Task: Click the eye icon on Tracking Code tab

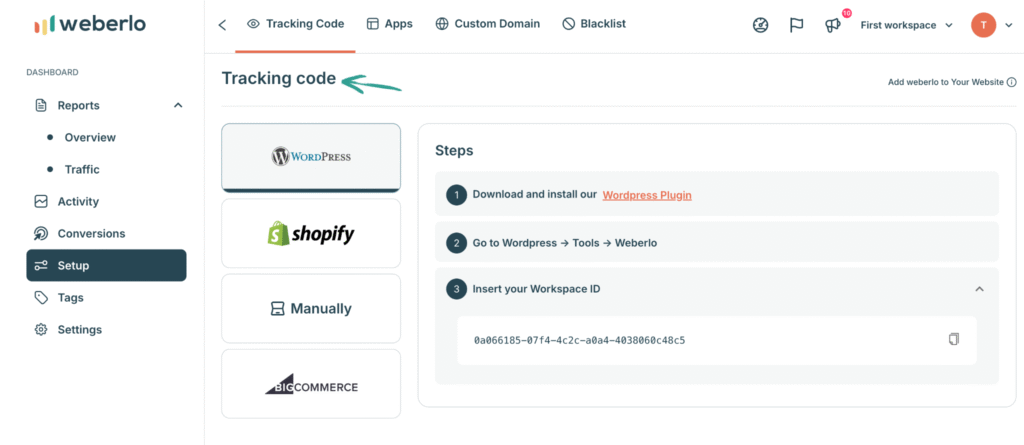Action: point(253,24)
